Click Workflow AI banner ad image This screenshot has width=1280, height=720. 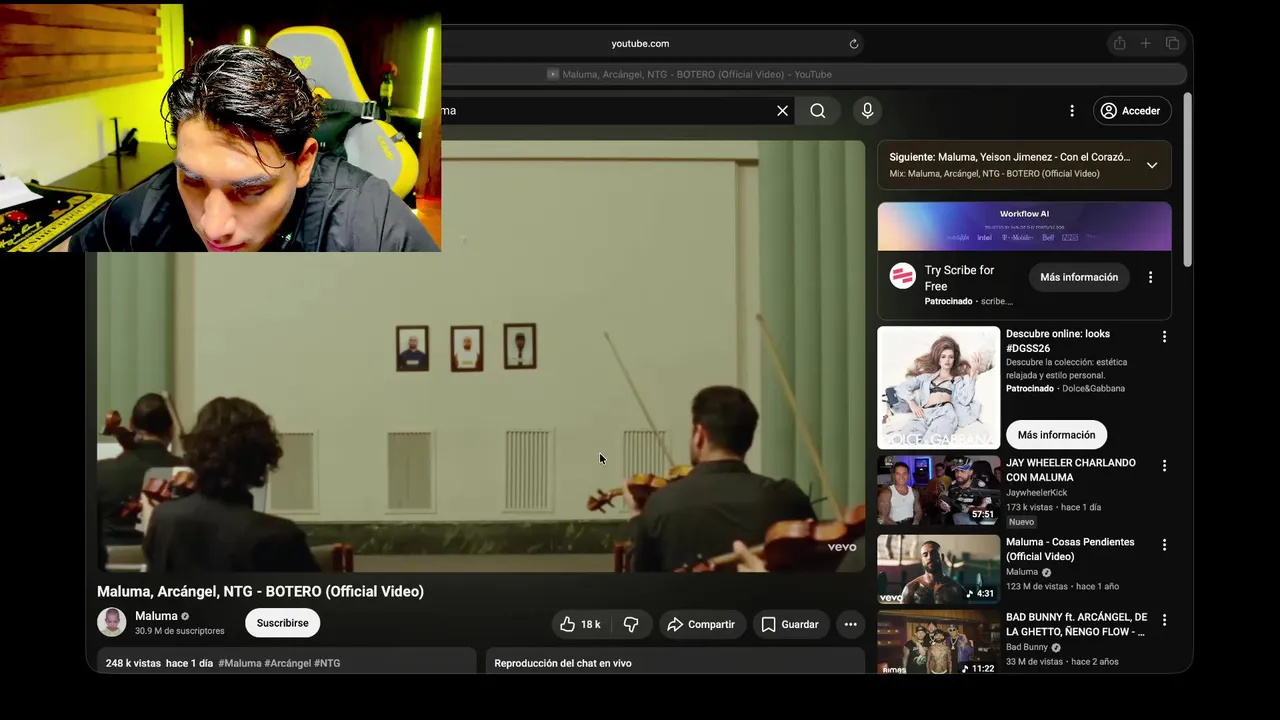pos(1024,226)
